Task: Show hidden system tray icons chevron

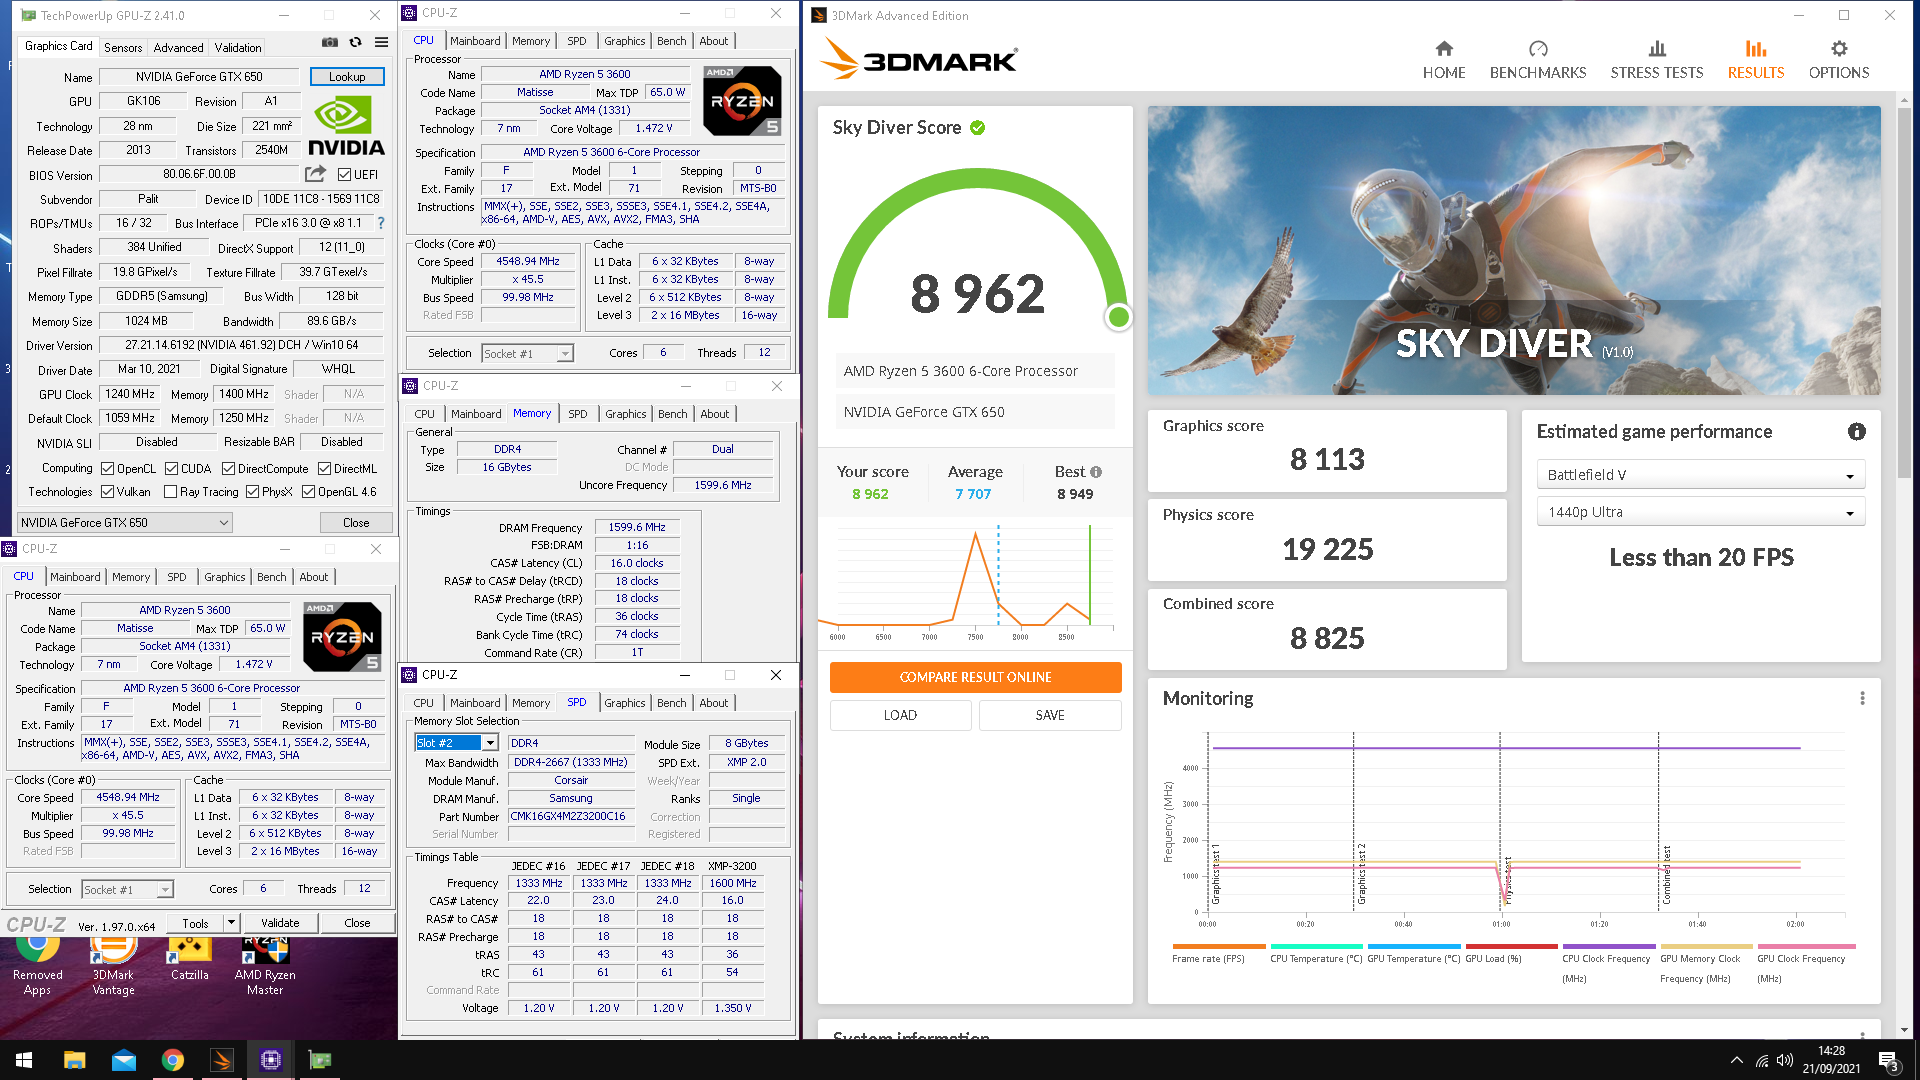Action: [x=1736, y=1060]
